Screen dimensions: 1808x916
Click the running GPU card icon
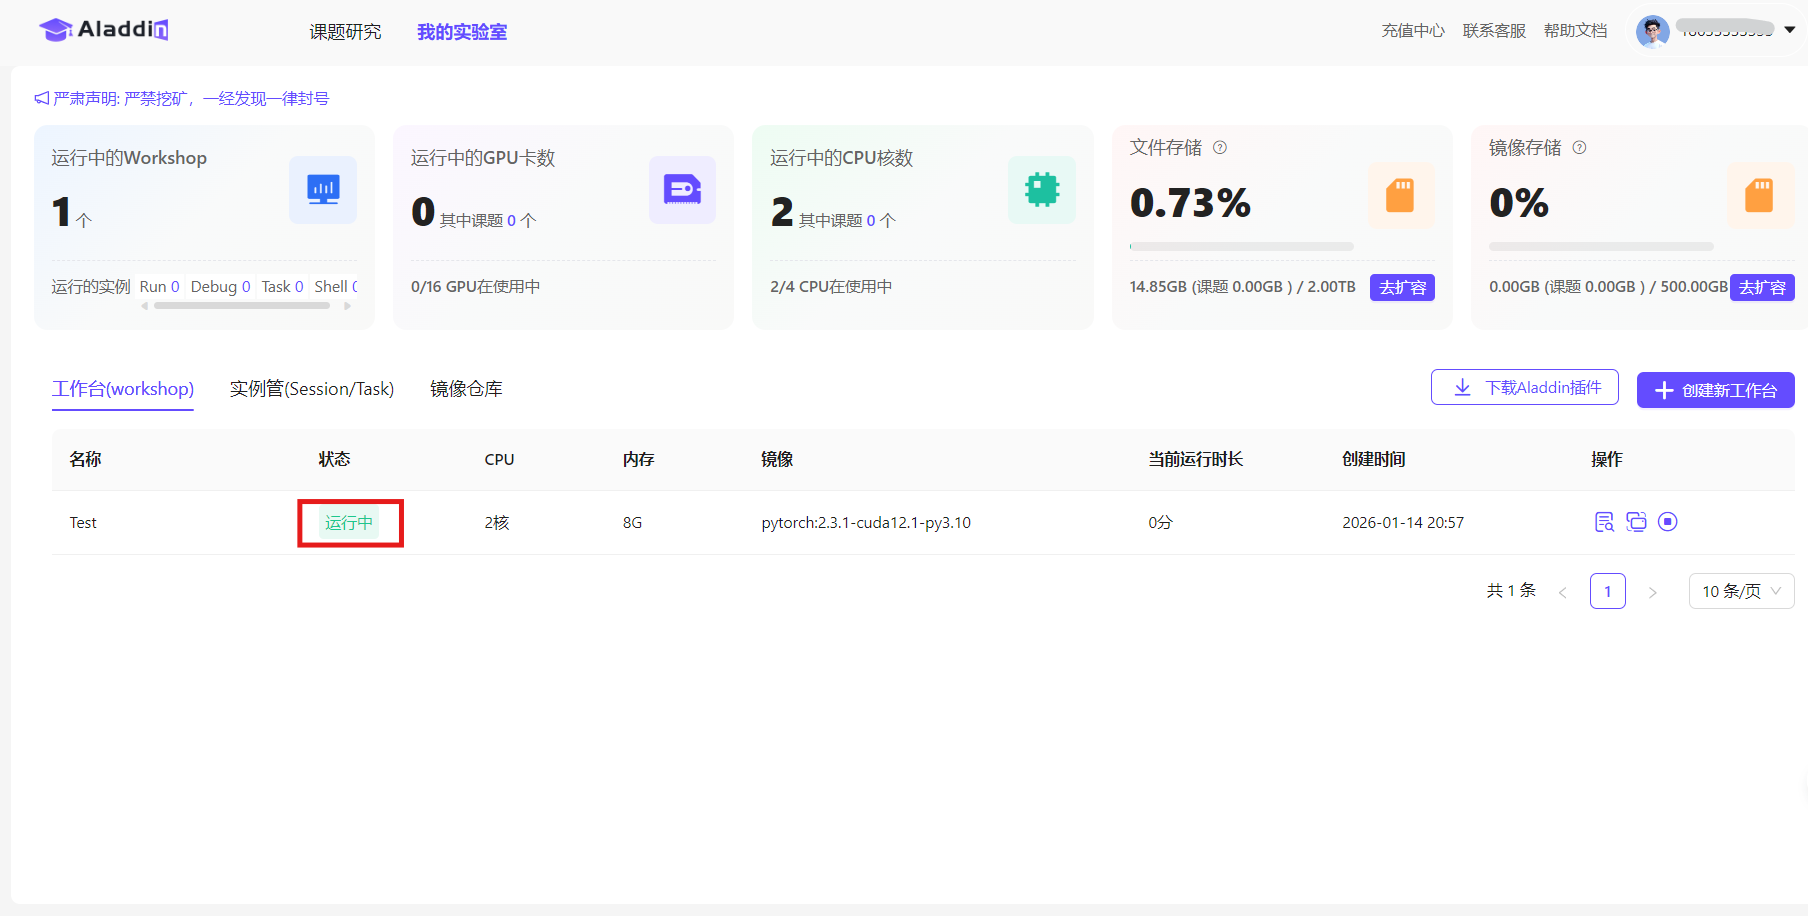(x=682, y=190)
